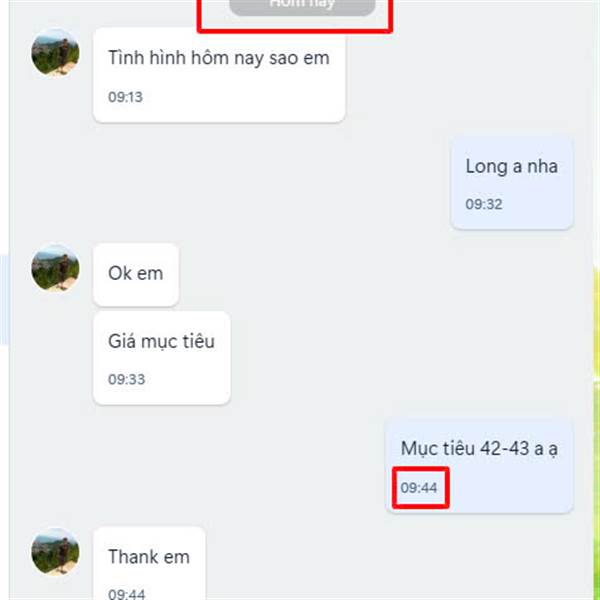Image resolution: width=600 pixels, height=600 pixels.
Task: Click the 09:44 timestamp under 'Thank em'
Action: point(126,594)
